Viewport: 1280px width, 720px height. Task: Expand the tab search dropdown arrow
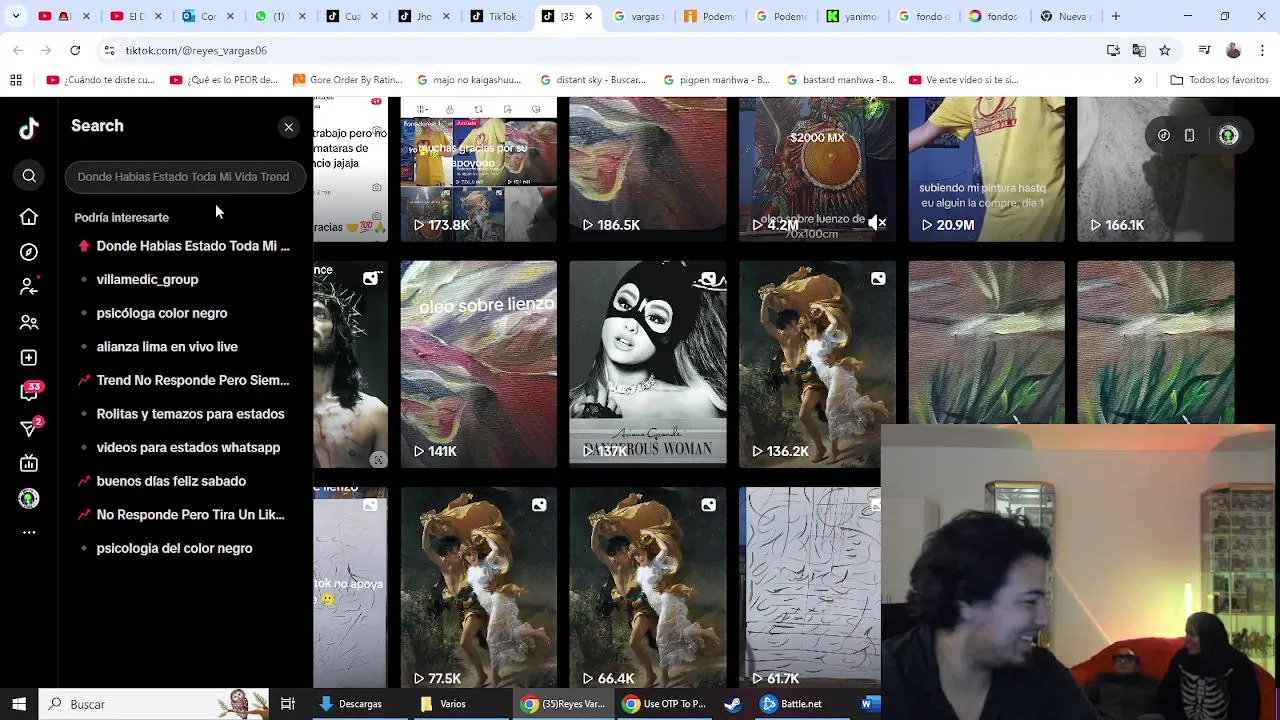[x=15, y=16]
